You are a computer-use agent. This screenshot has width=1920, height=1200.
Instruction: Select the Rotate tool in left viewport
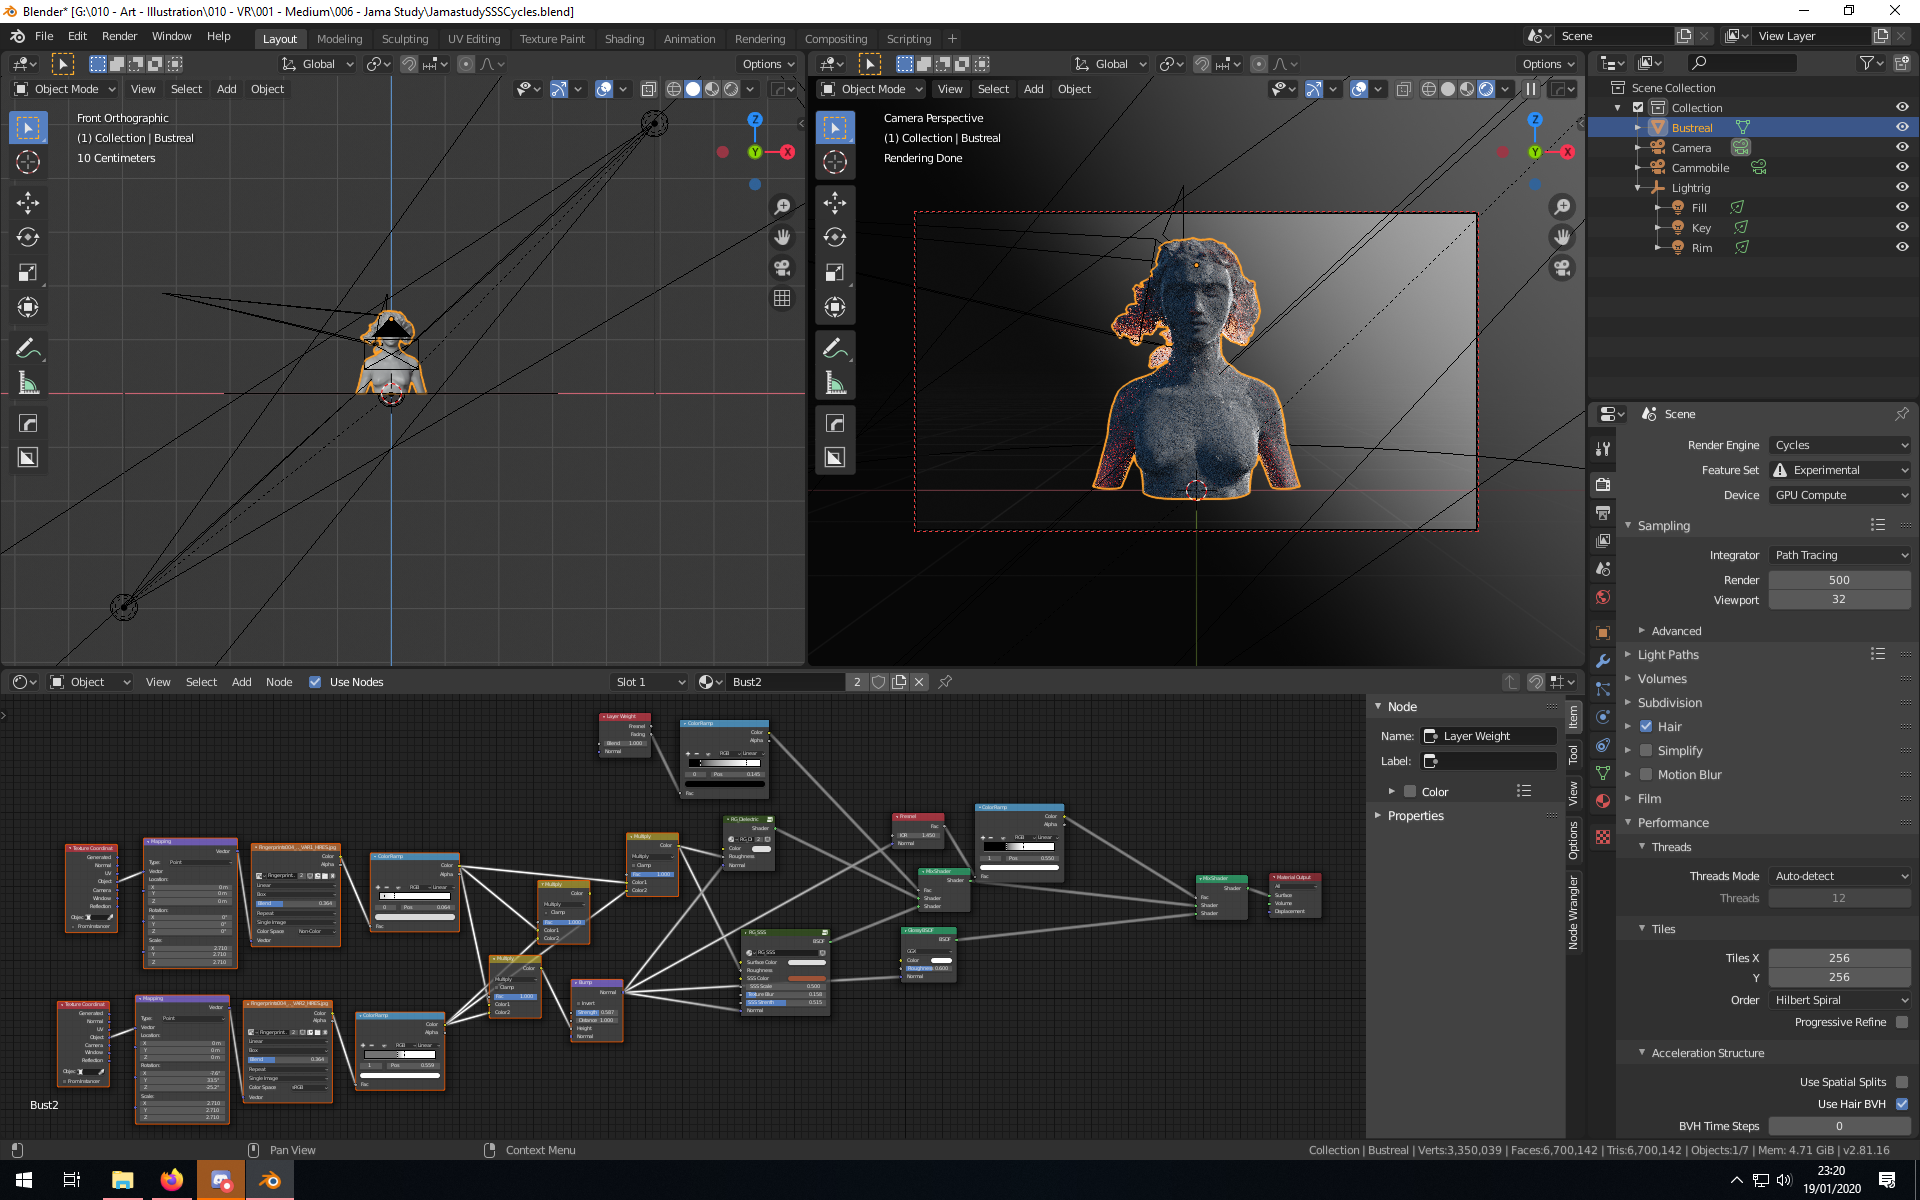tap(28, 238)
